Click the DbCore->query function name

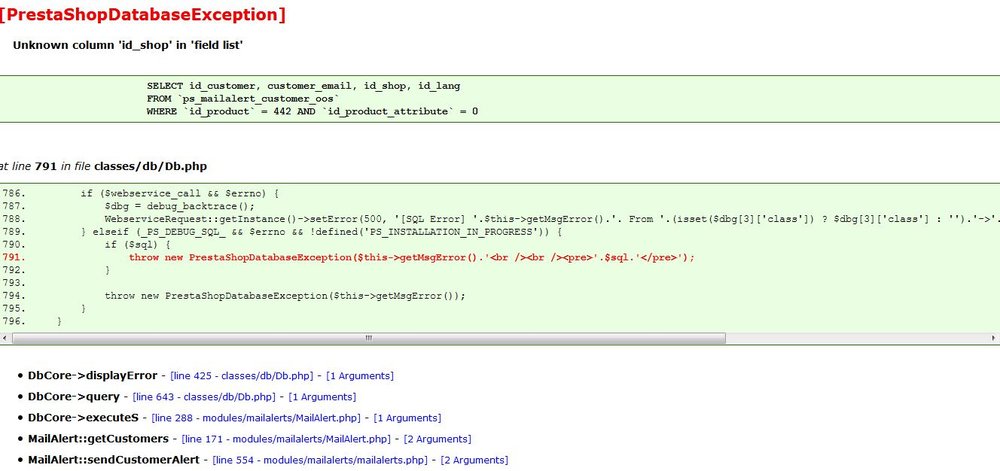click(x=73, y=396)
